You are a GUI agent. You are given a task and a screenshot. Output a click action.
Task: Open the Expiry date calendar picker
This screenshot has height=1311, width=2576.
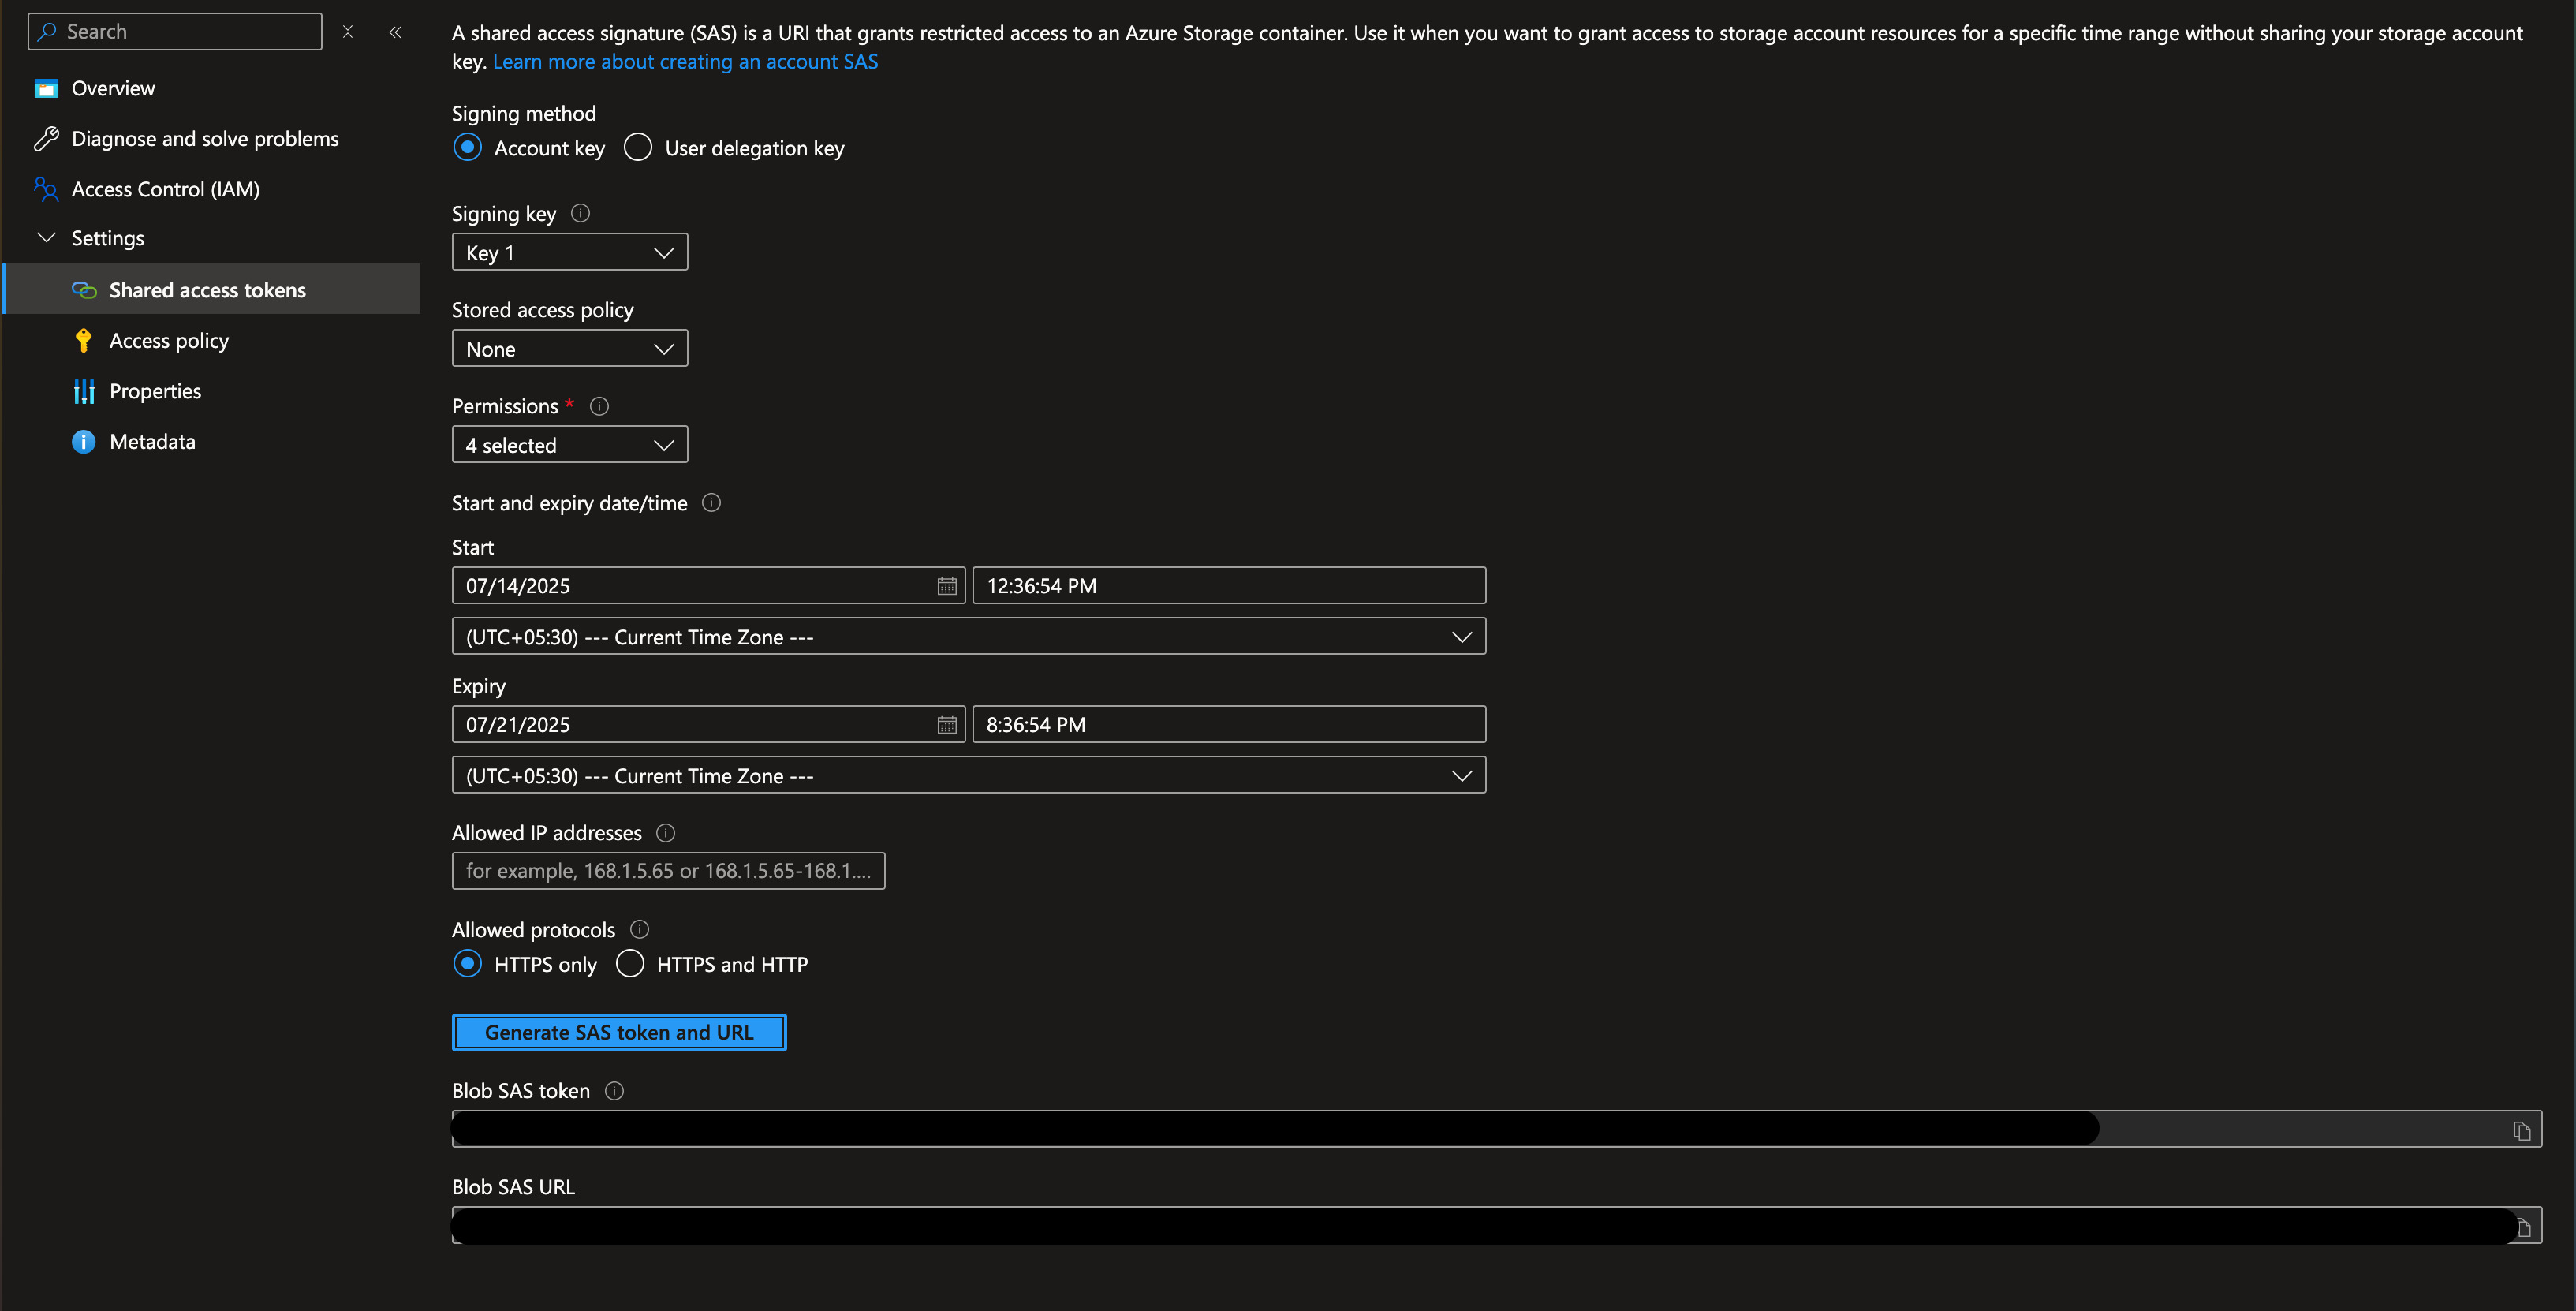pos(946,725)
